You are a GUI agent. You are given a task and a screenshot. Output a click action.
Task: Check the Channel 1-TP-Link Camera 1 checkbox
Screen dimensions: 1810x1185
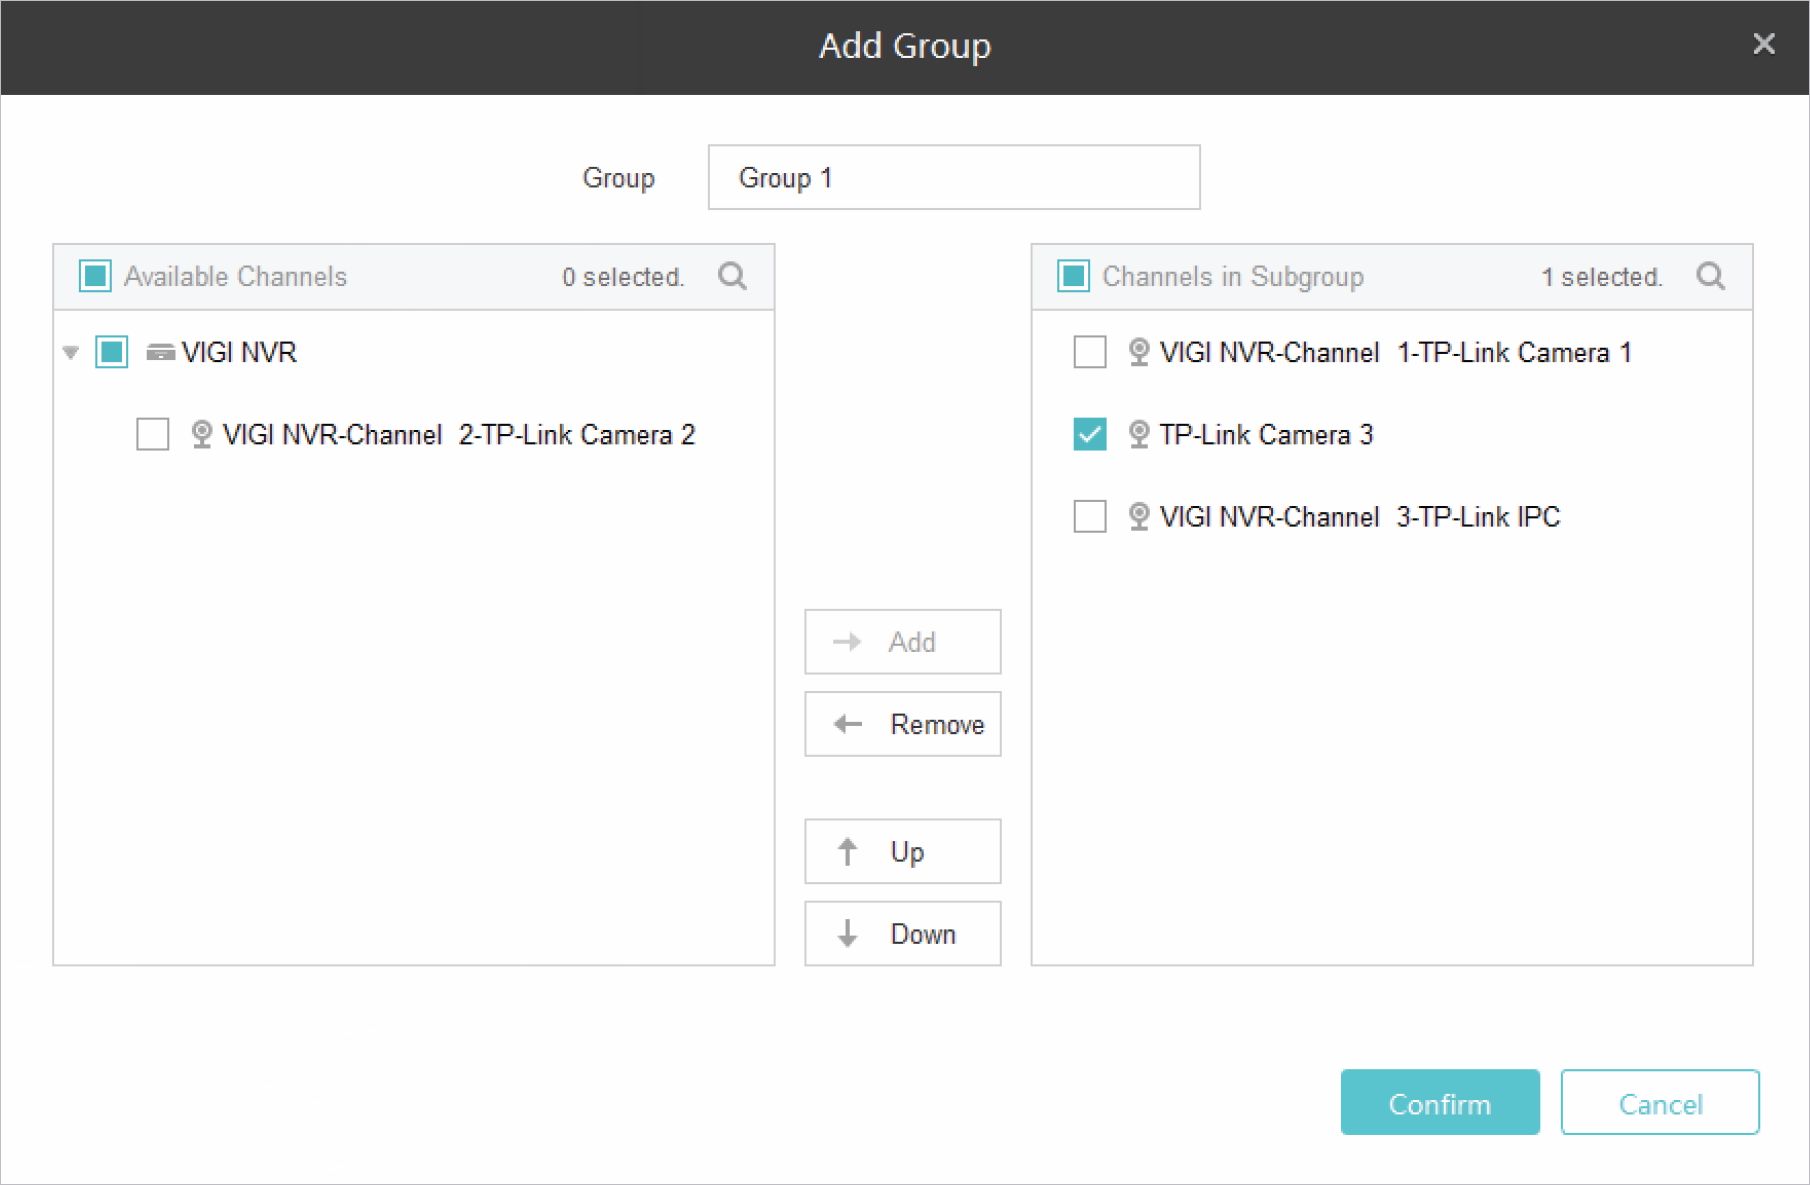click(1090, 353)
